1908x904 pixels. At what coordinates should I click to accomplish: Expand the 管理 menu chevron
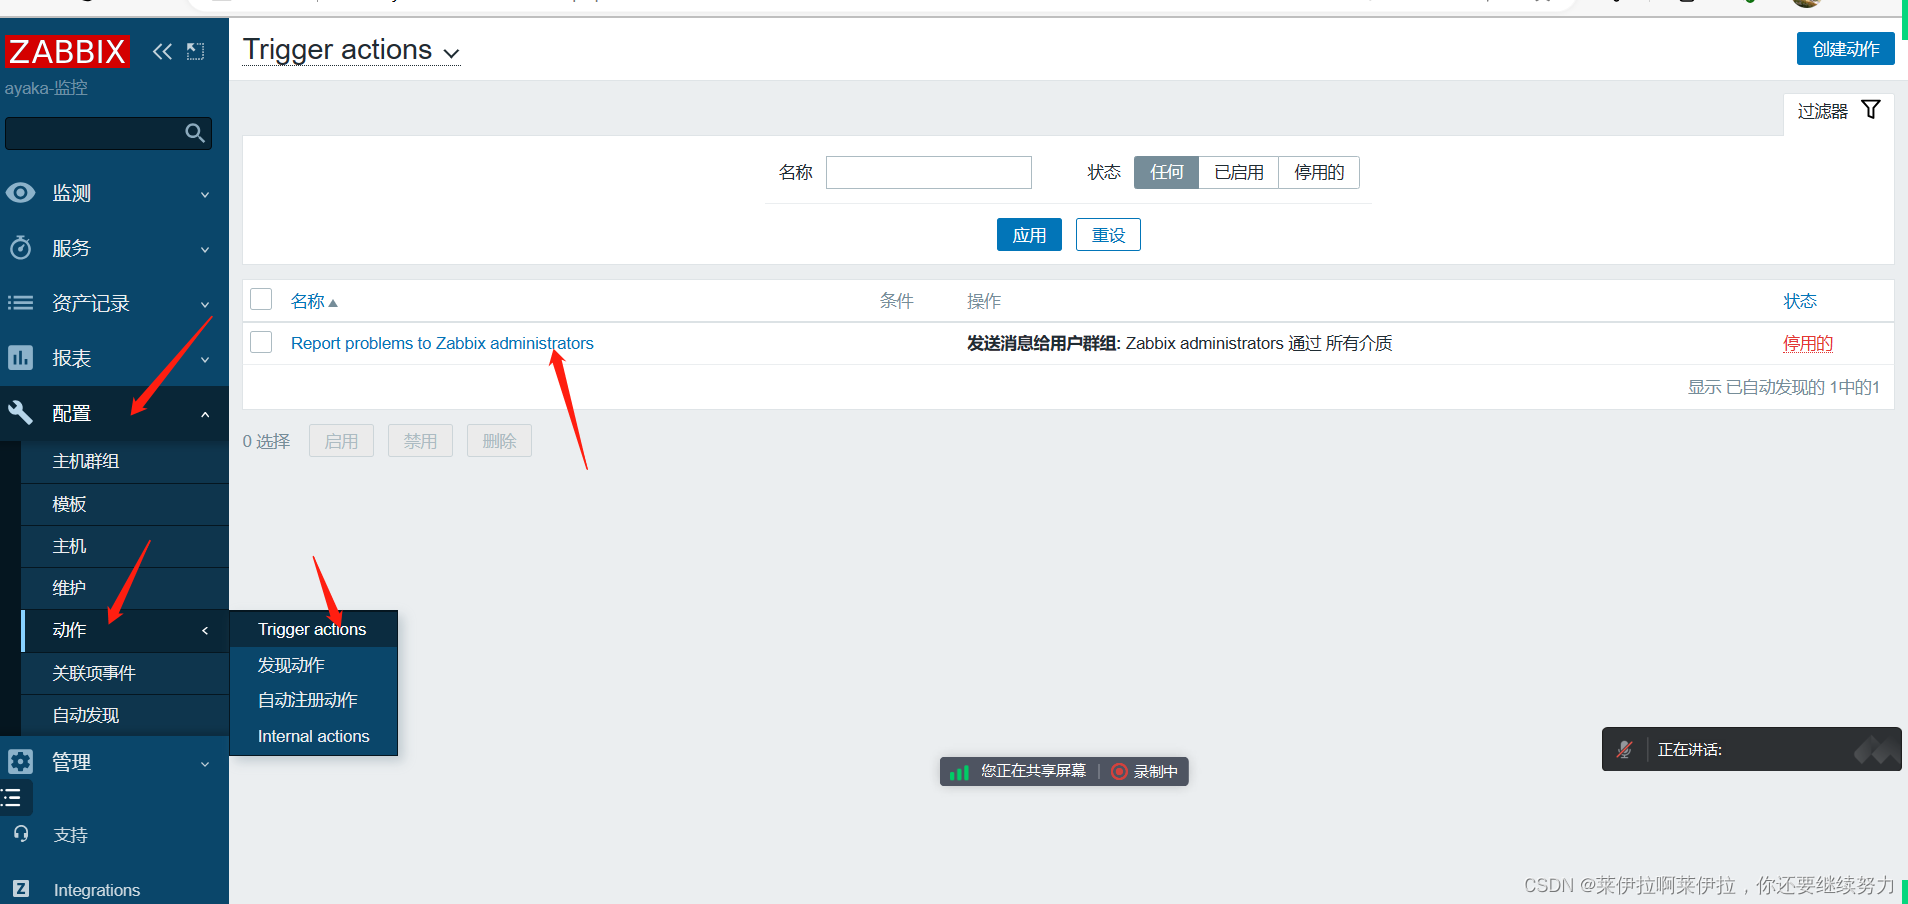pos(205,763)
